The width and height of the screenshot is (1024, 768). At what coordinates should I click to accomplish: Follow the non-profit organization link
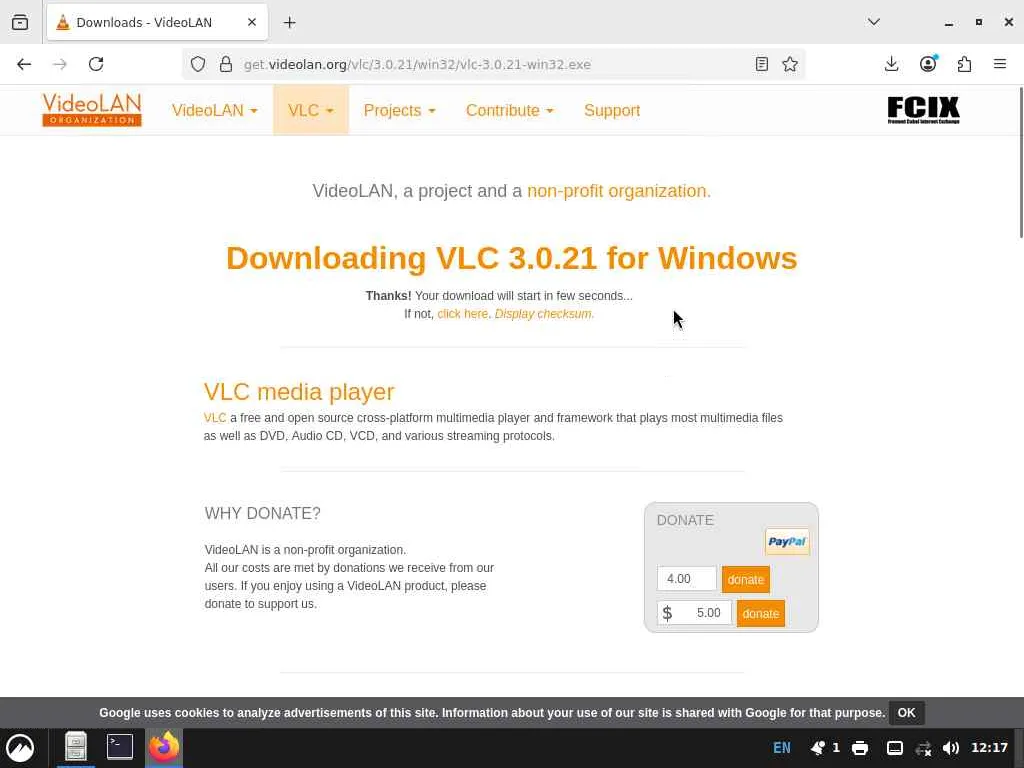tap(618, 191)
